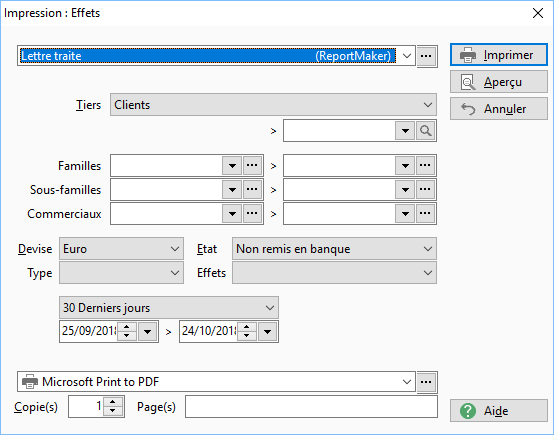The width and height of the screenshot is (554, 435).
Task: Click ellipsis button of second Commerciaux field
Action: [x=425, y=213]
